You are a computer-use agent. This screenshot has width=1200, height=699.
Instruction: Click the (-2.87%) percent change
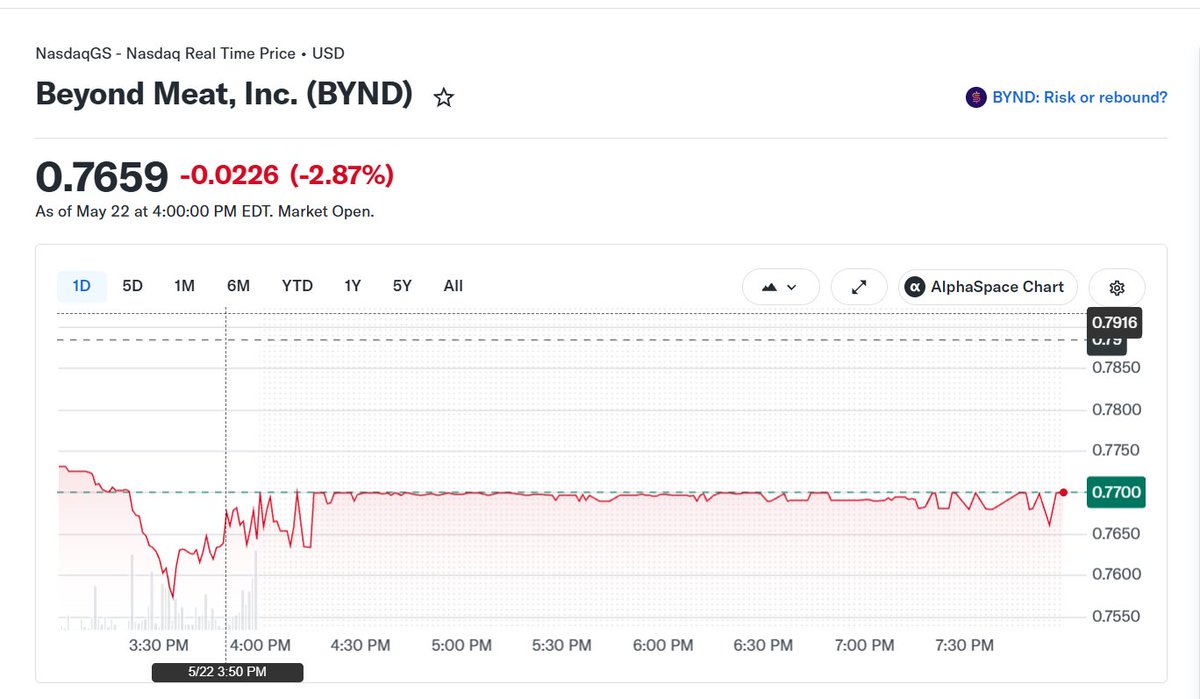tap(342, 176)
